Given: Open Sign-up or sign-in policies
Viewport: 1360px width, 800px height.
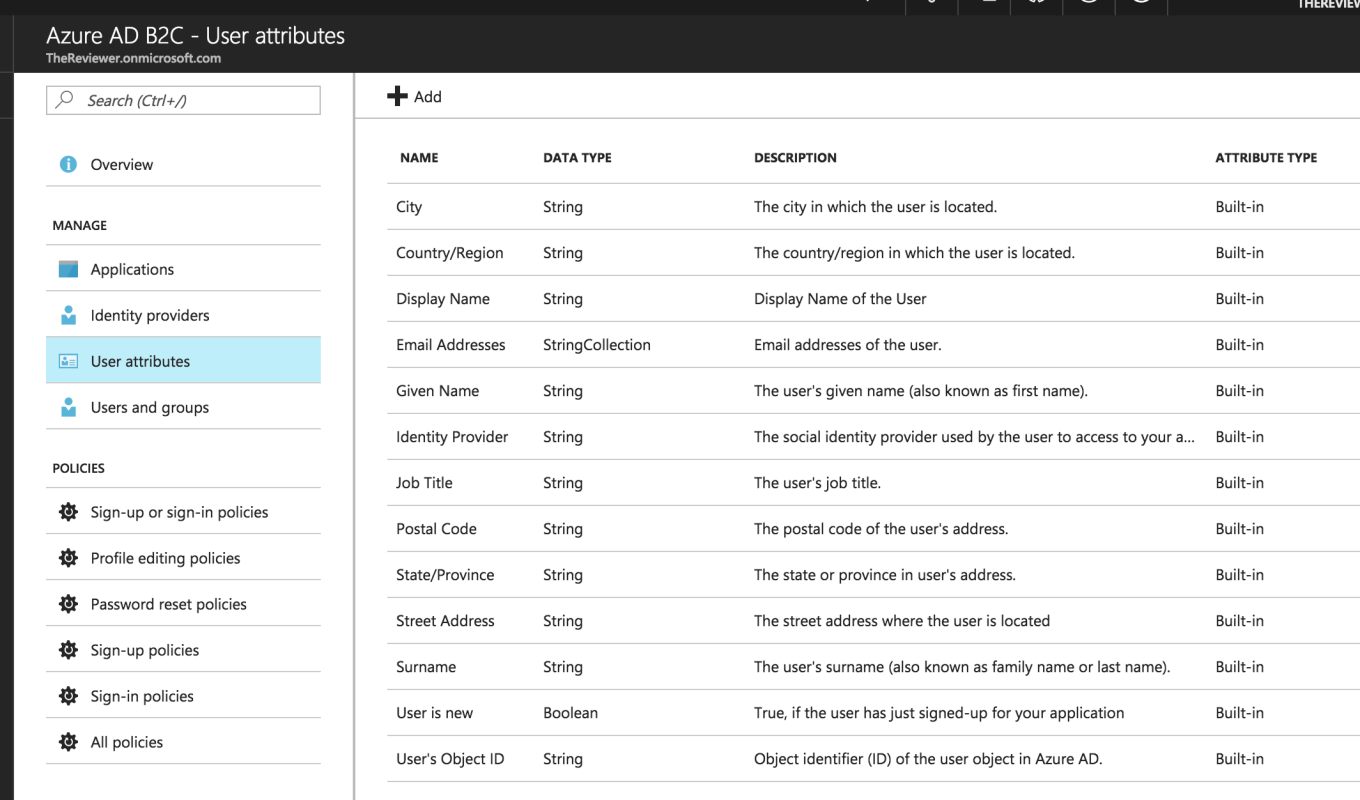Looking at the screenshot, I should coord(183,512).
